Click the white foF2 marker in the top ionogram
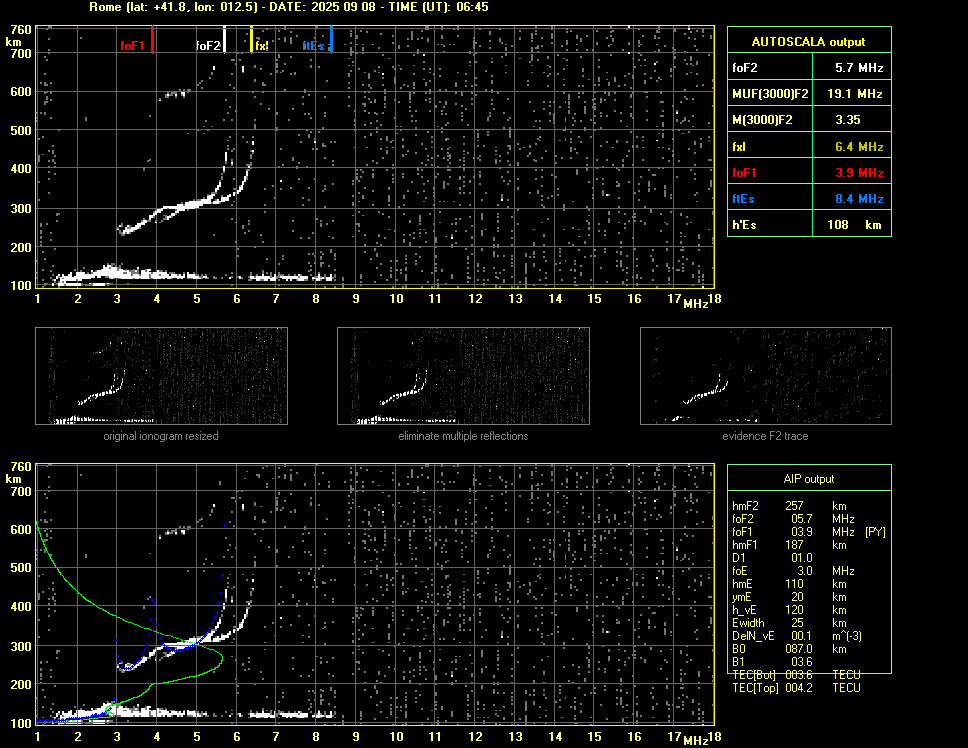The width and height of the screenshot is (968, 748). [x=225, y=39]
